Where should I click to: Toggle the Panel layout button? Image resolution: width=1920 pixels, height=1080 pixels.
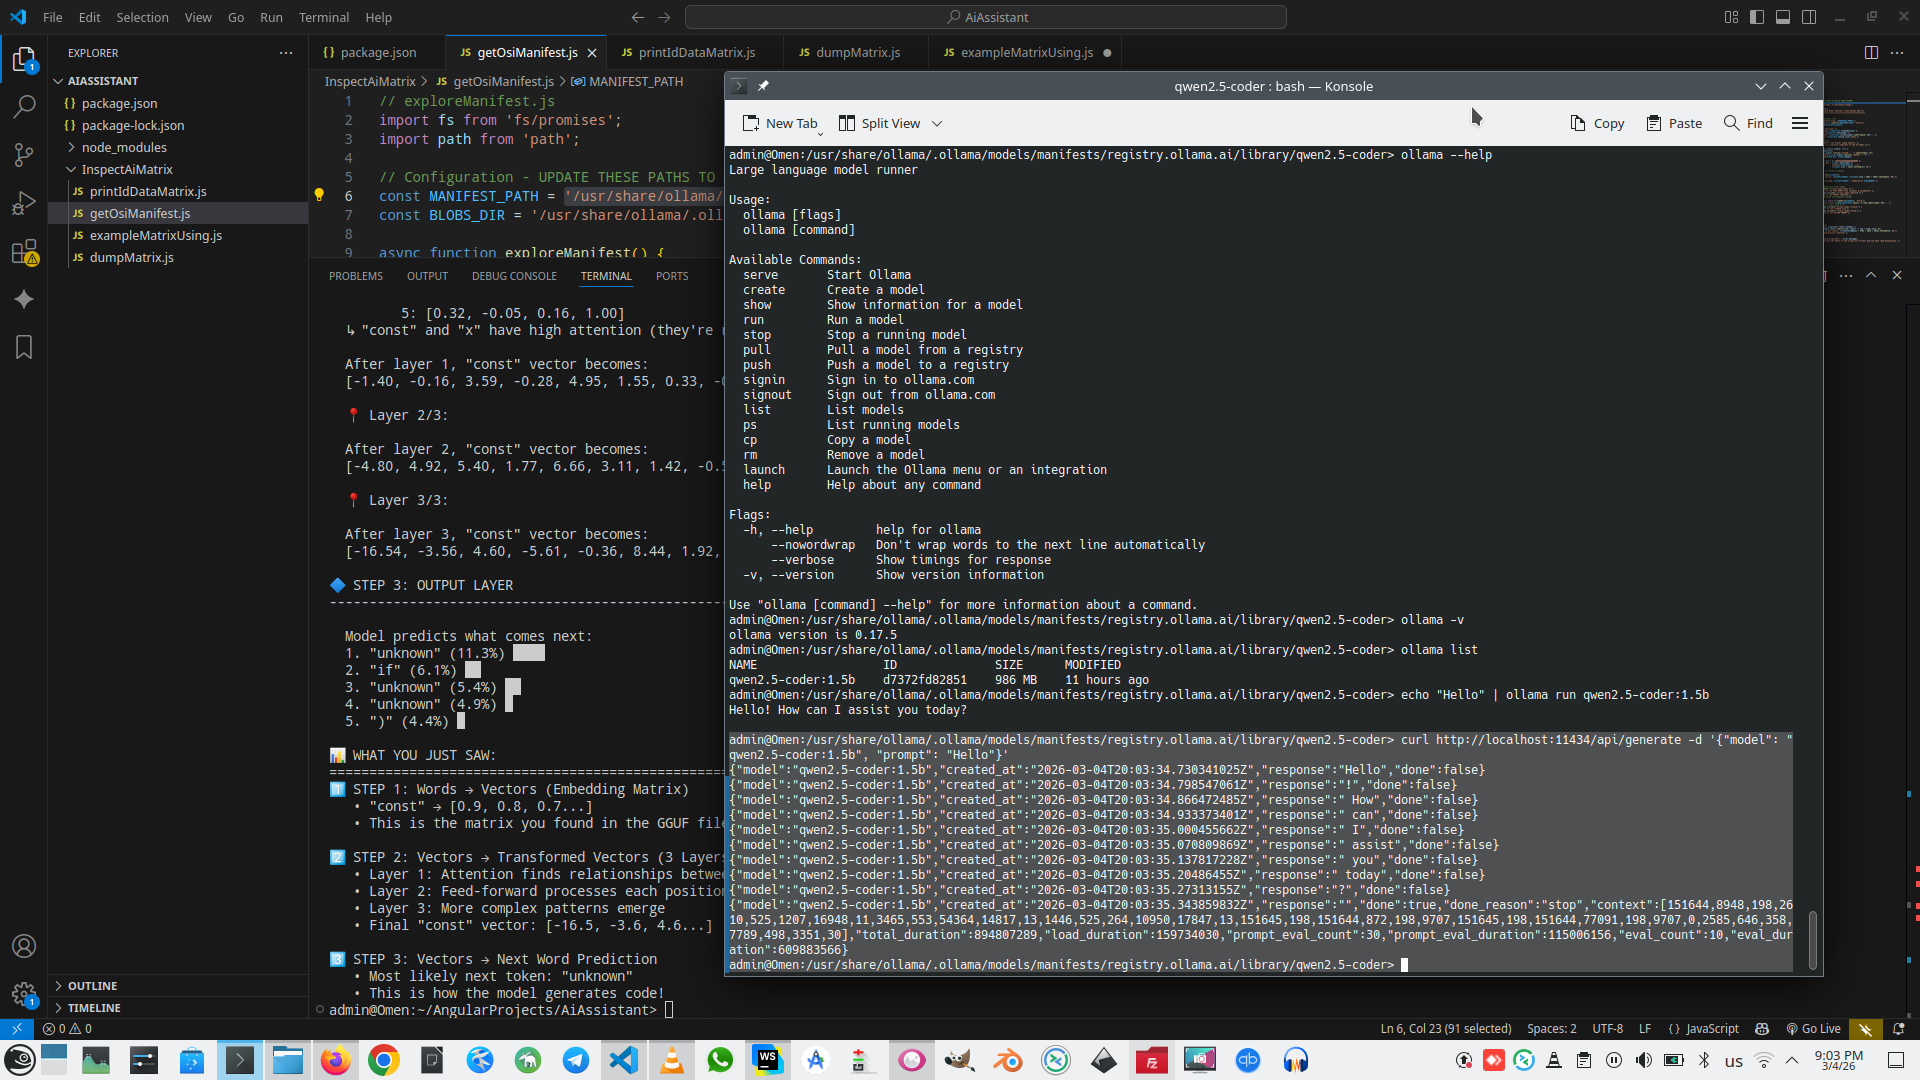click(x=1783, y=17)
